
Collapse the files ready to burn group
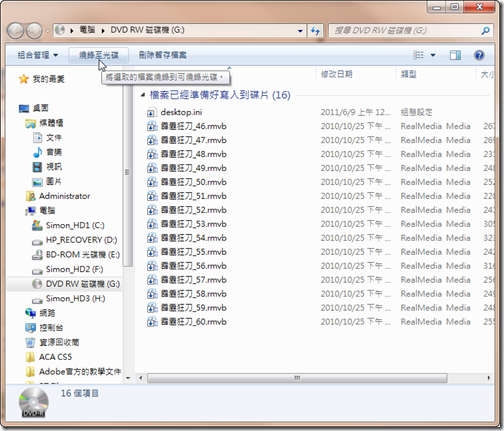[143, 95]
